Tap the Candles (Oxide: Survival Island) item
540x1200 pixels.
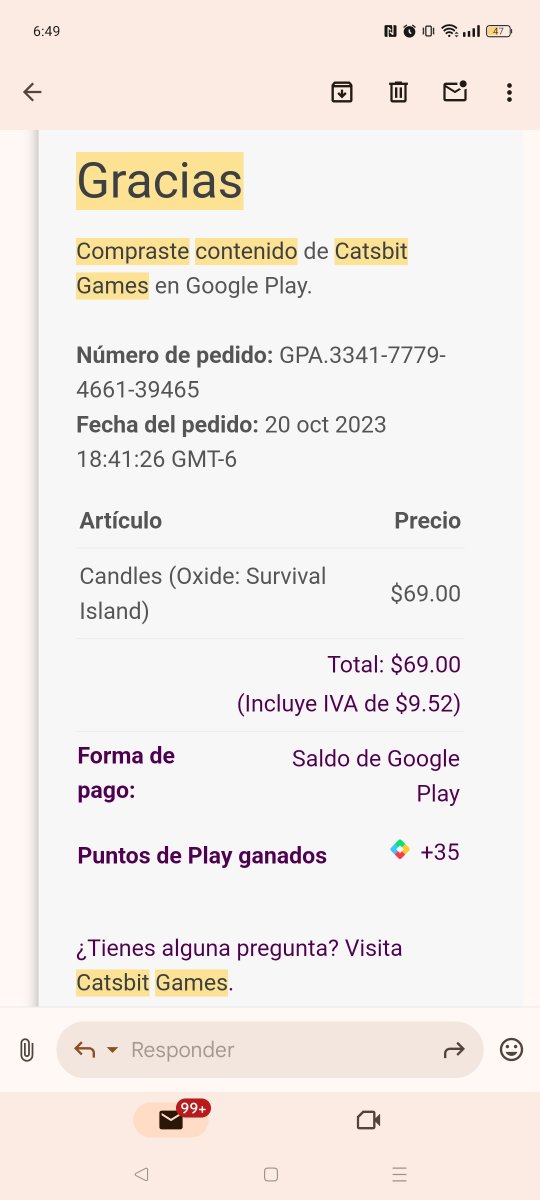[x=203, y=593]
